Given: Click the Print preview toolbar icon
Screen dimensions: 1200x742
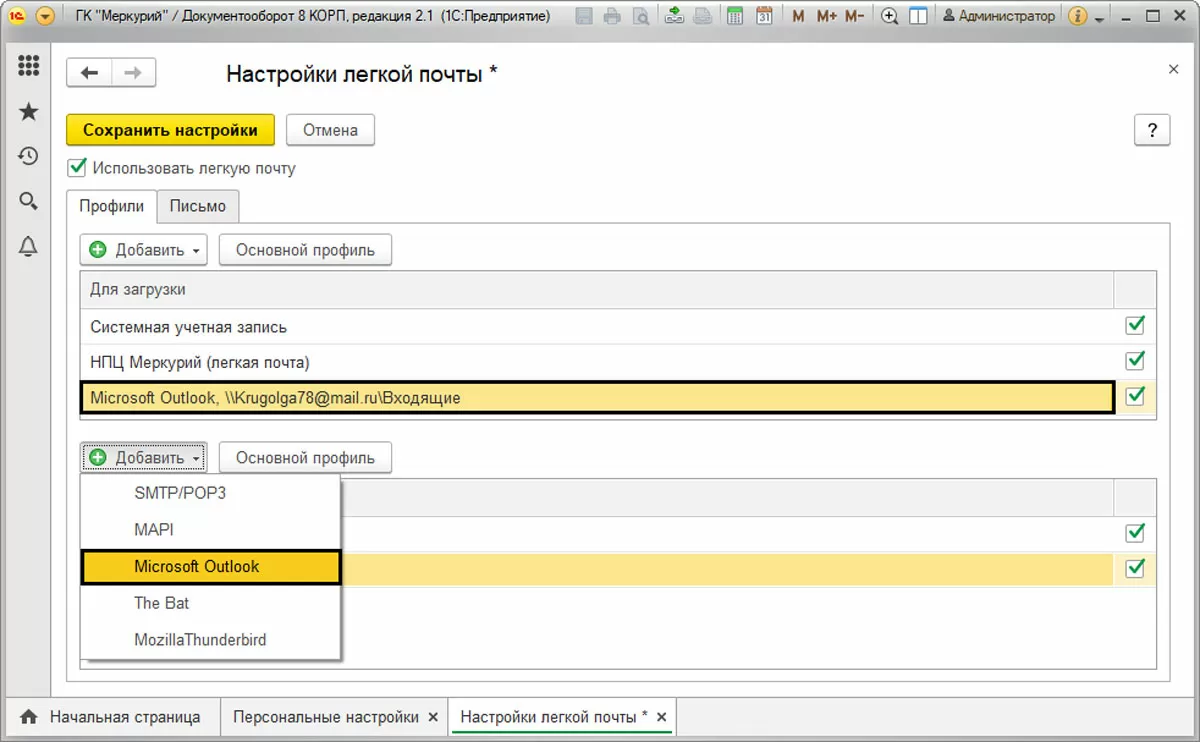Looking at the screenshot, I should 640,16.
